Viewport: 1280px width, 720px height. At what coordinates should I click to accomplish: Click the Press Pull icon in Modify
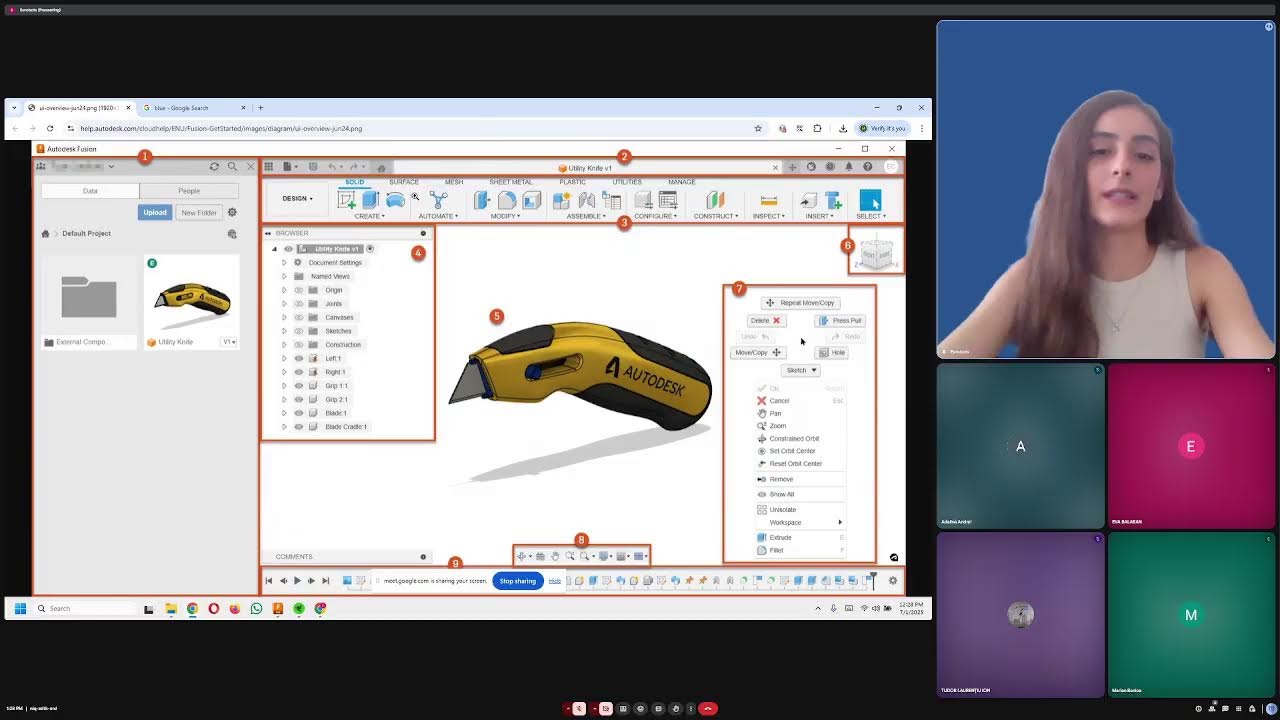click(x=484, y=201)
